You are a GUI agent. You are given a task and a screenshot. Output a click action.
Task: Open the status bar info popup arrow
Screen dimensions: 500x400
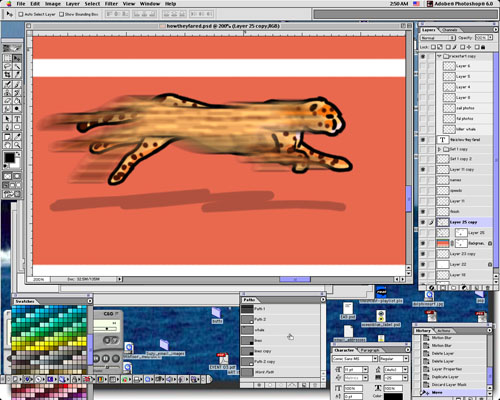(x=119, y=279)
